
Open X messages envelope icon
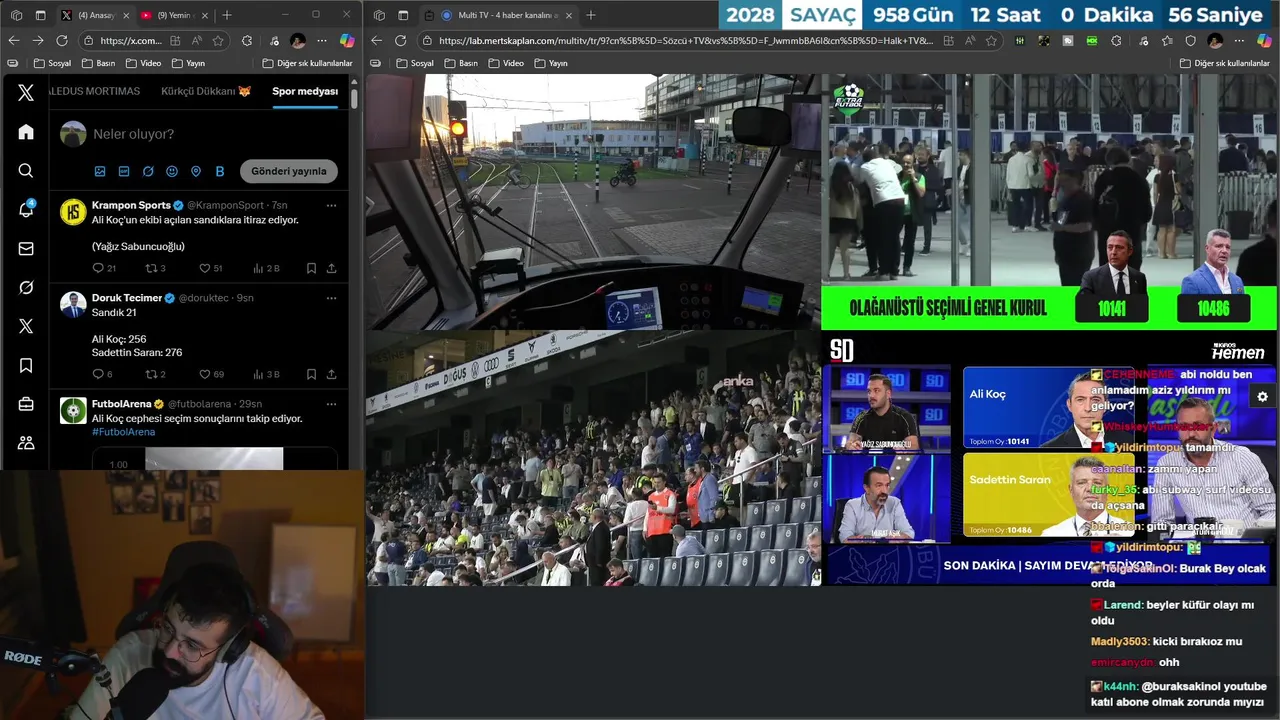point(26,249)
